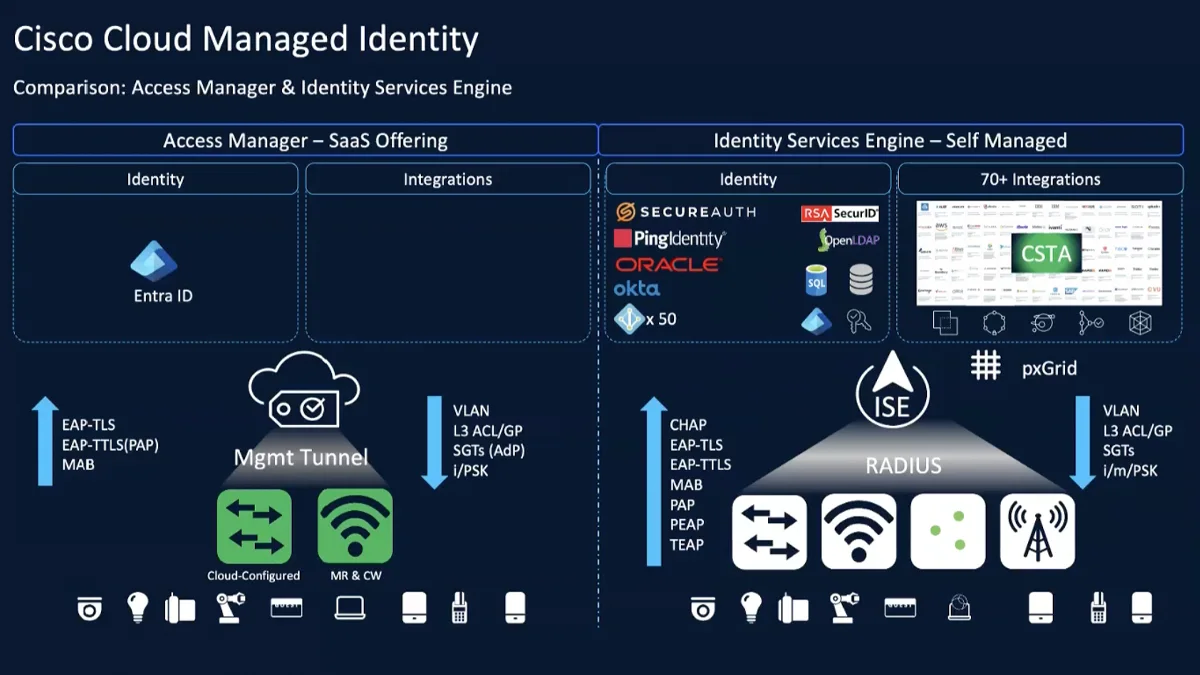The width and height of the screenshot is (1200, 675).
Task: Click the Entra pyramid icon beside the keys icon
Action: pos(816,321)
